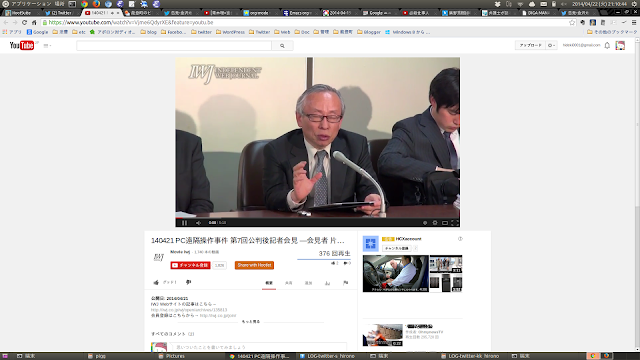
Task: Launch Chrome from the top panel
Action: pyautogui.click(x=84, y=4)
